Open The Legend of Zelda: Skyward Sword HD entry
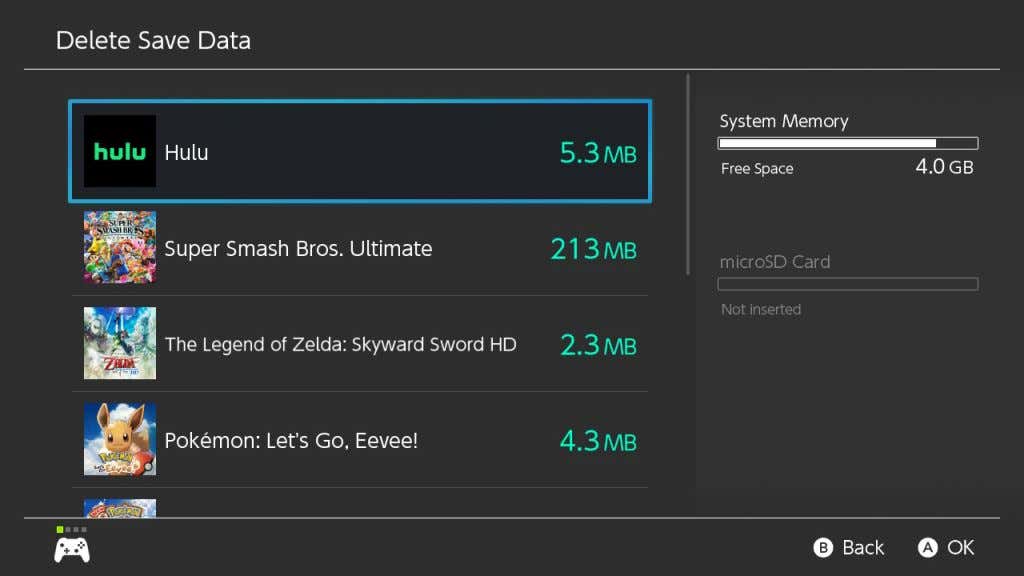The width and height of the screenshot is (1024, 576). click(x=340, y=344)
